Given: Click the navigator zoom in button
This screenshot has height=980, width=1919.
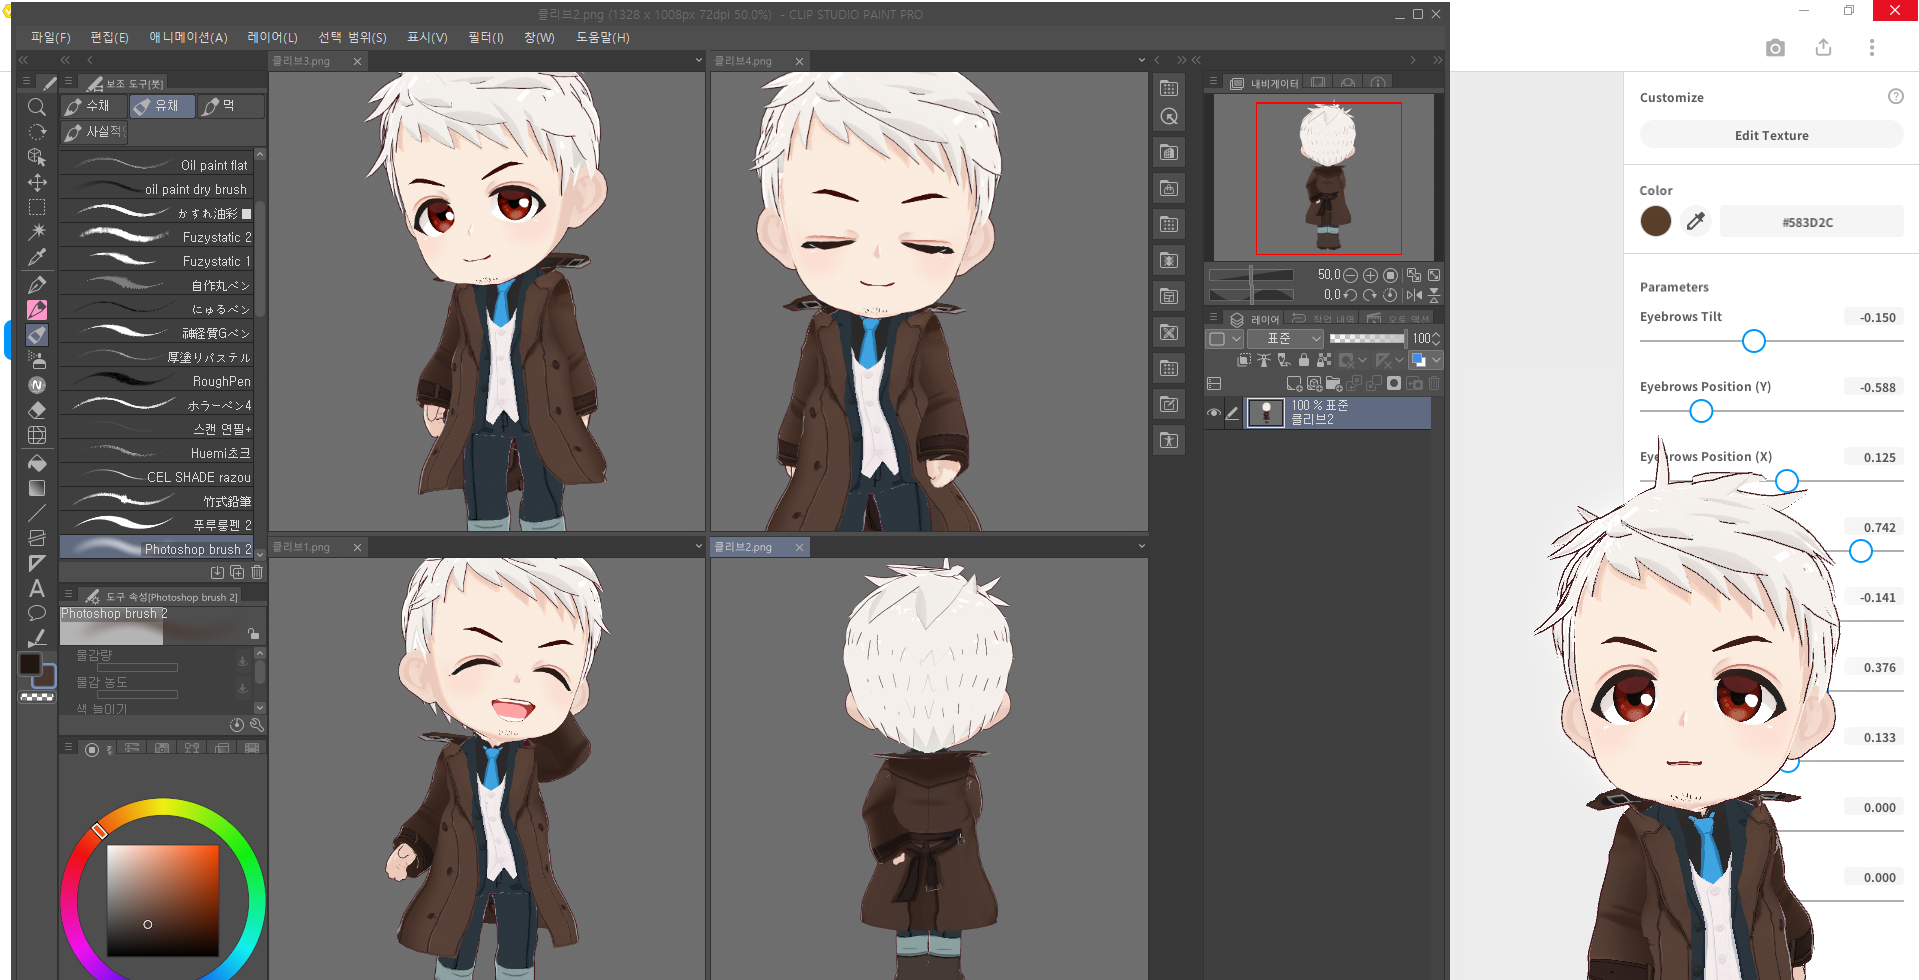Looking at the screenshot, I should (x=1371, y=275).
